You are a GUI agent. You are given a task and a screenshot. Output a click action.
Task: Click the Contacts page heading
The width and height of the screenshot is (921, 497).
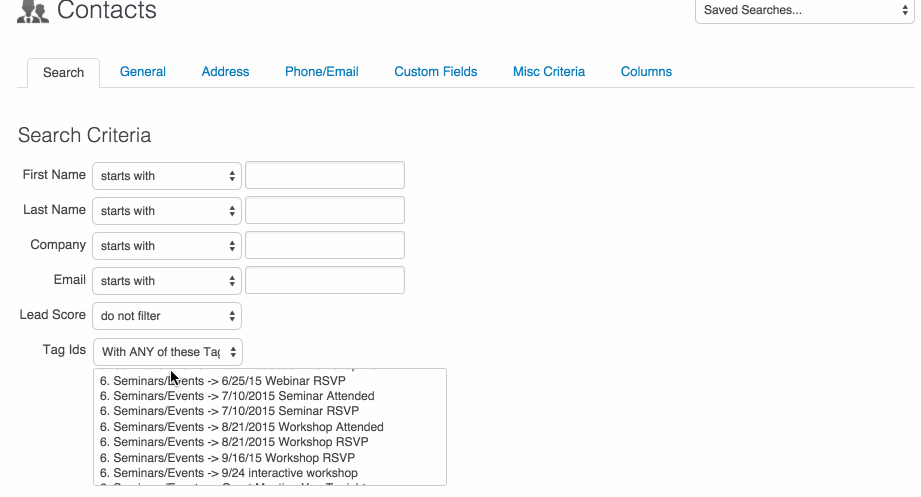point(107,11)
